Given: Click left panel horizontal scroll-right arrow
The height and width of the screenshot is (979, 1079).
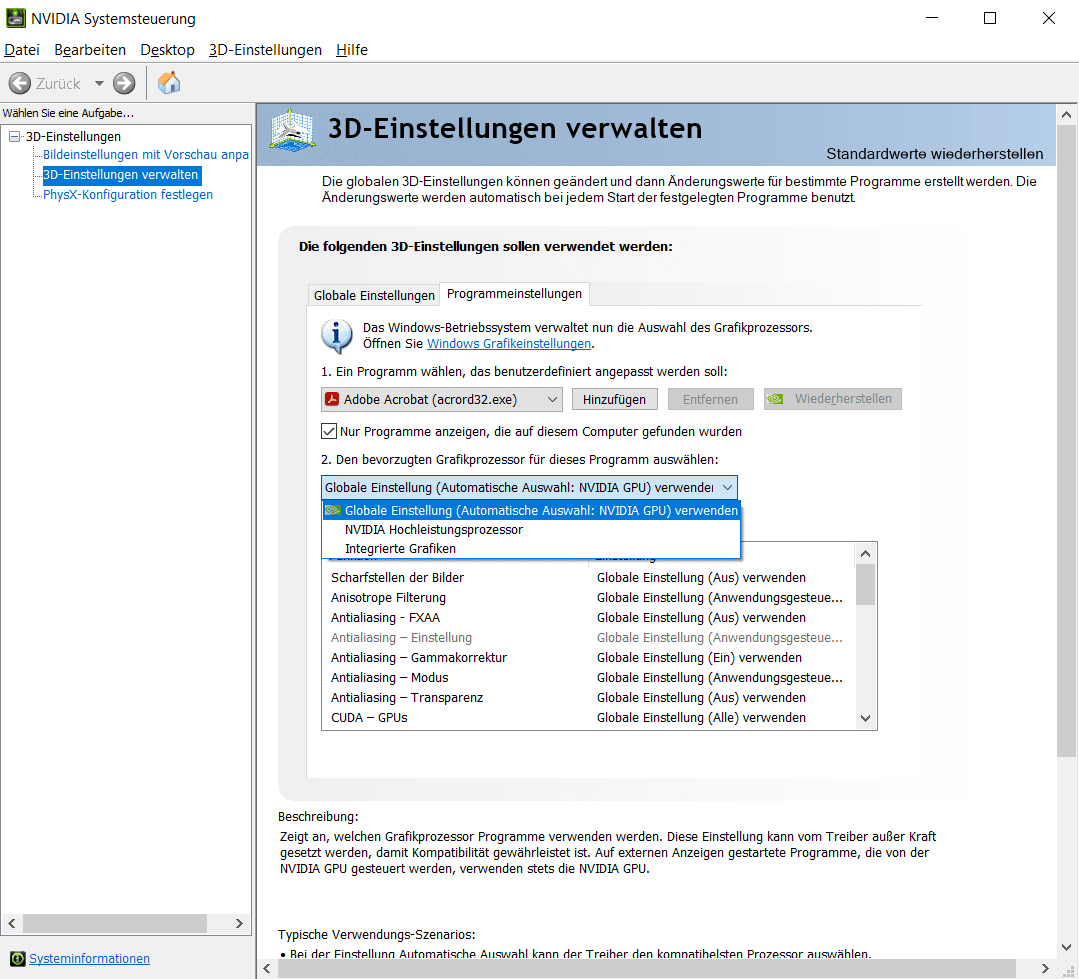Looking at the screenshot, I should [x=239, y=923].
